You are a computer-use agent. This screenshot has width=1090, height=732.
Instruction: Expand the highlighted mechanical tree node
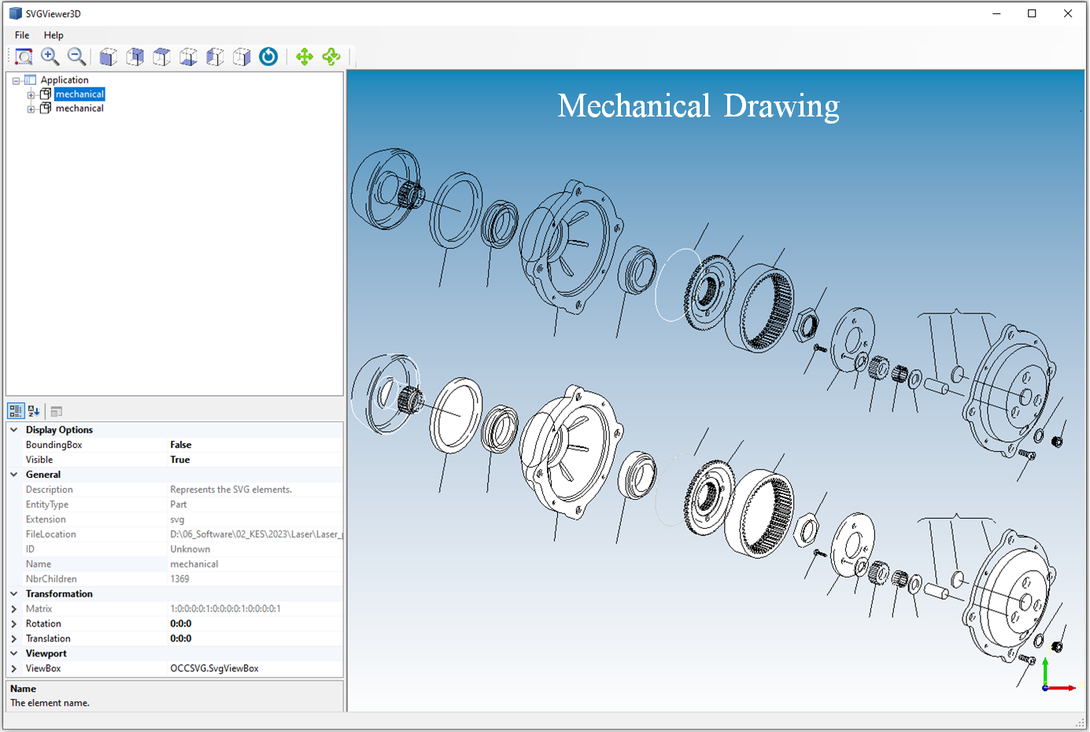31,95
